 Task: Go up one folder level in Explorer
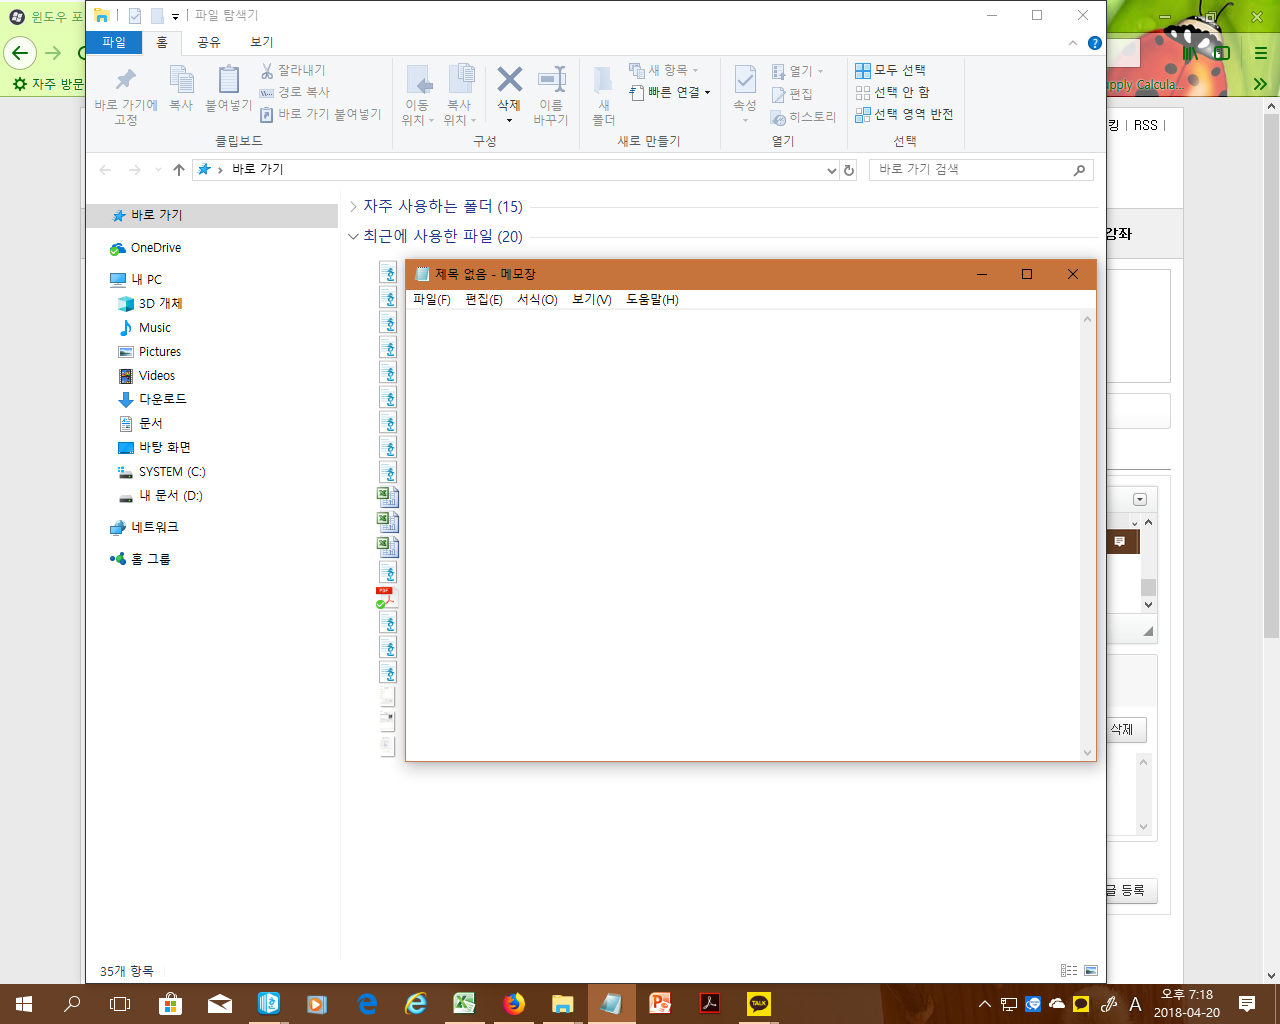[x=179, y=170]
